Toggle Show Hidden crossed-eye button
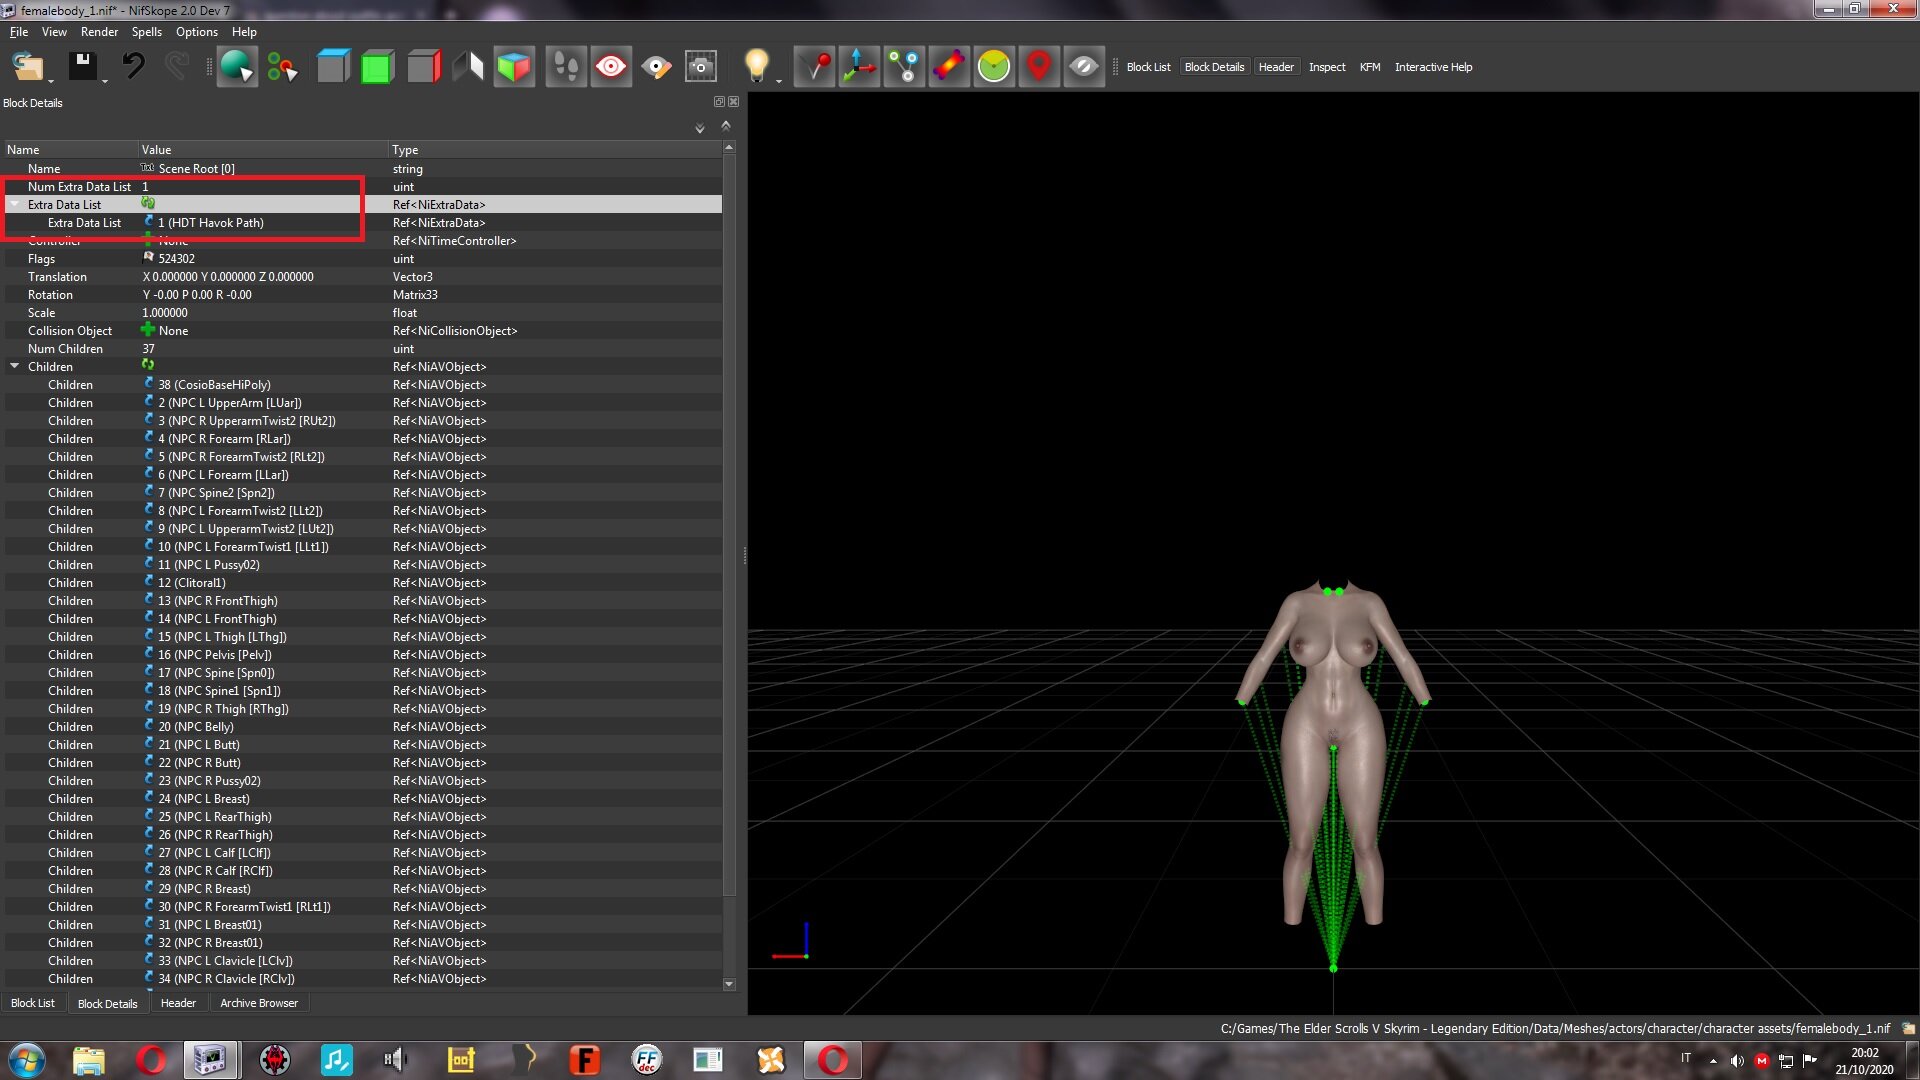 coord(1084,67)
